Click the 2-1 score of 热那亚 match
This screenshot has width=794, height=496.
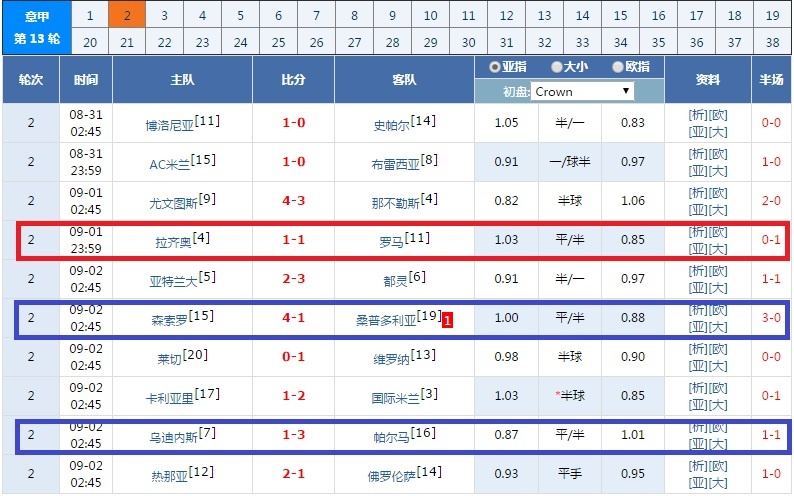[x=294, y=473]
